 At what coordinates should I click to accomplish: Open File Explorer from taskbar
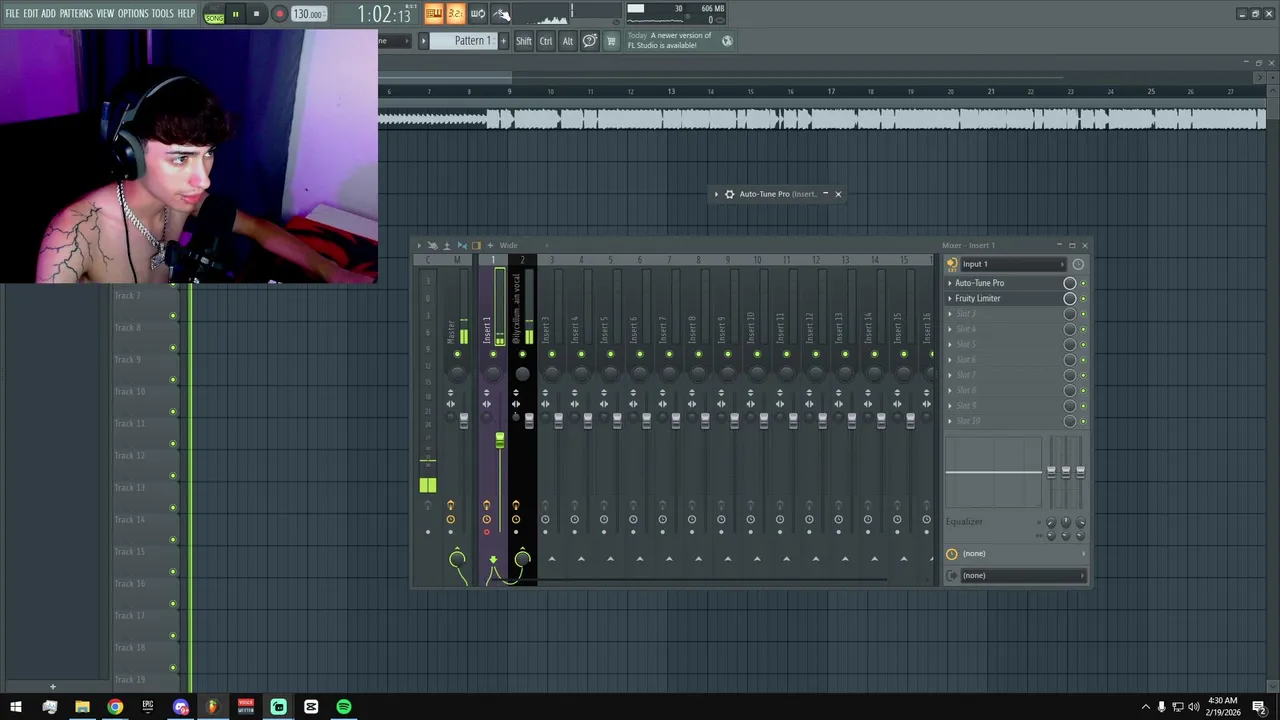click(x=82, y=707)
